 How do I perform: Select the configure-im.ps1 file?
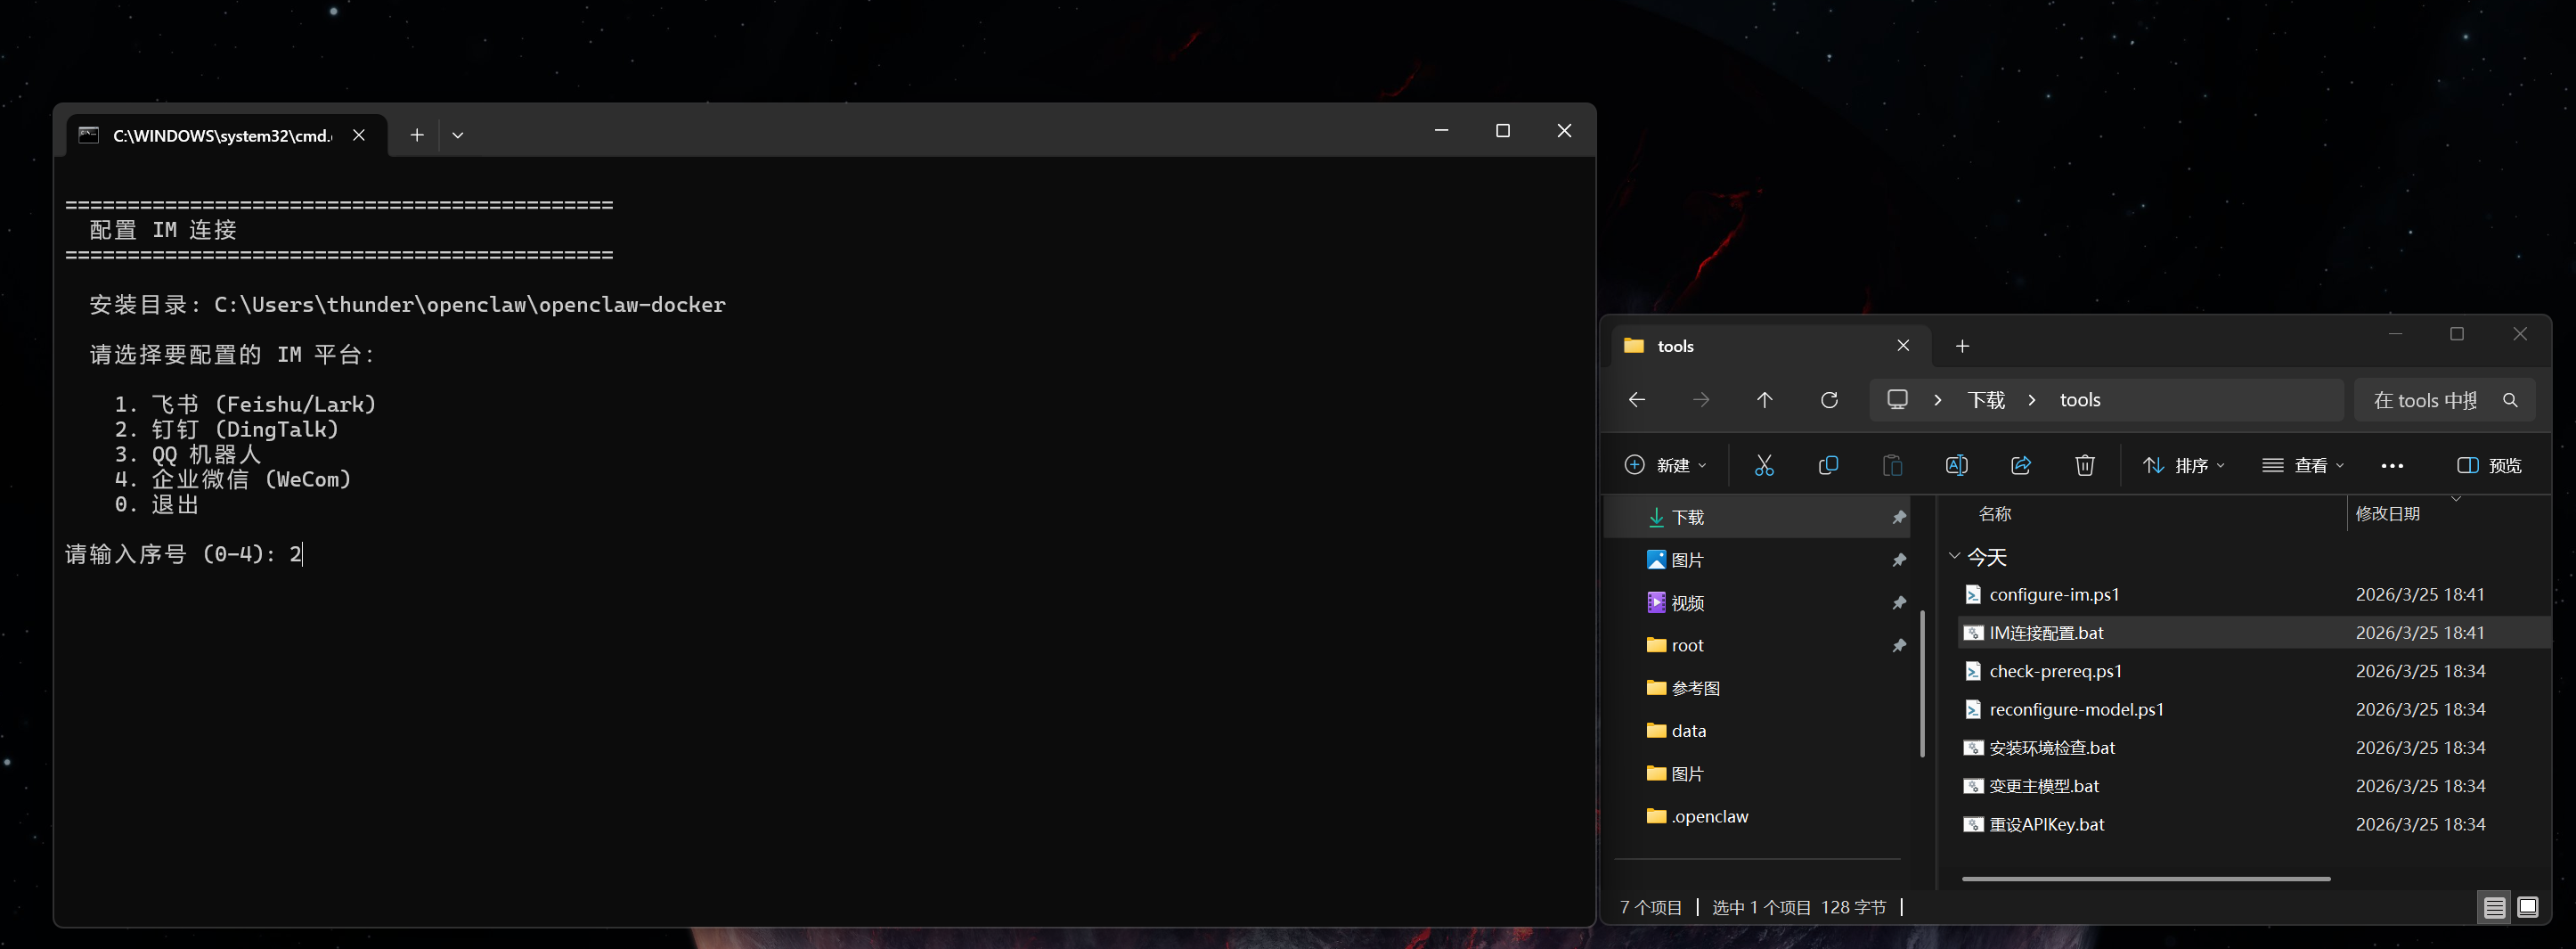pos(2054,594)
